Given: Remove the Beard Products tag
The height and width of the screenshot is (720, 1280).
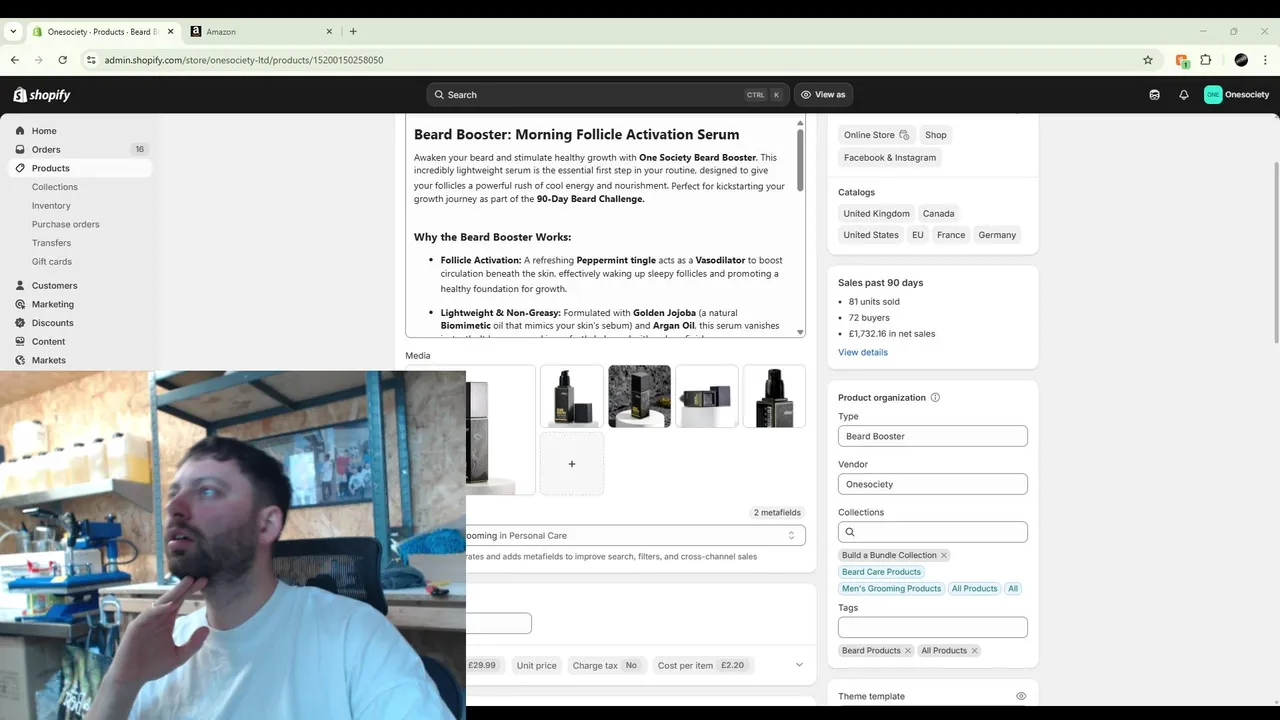Looking at the screenshot, I should coord(908,651).
